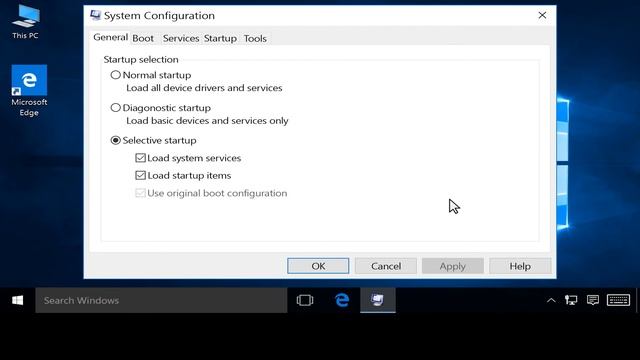
Task: Open This PC desktop icon
Action: [x=25, y=21]
